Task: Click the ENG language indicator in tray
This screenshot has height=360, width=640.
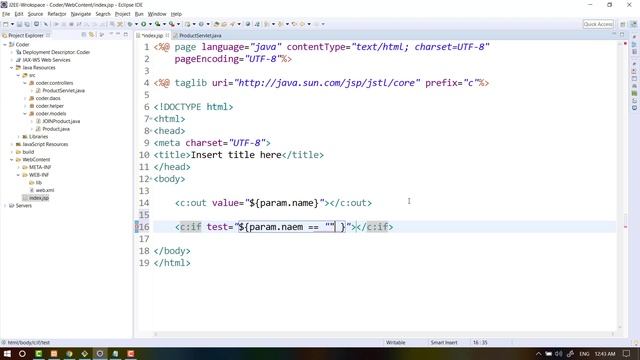Action: [584, 354]
